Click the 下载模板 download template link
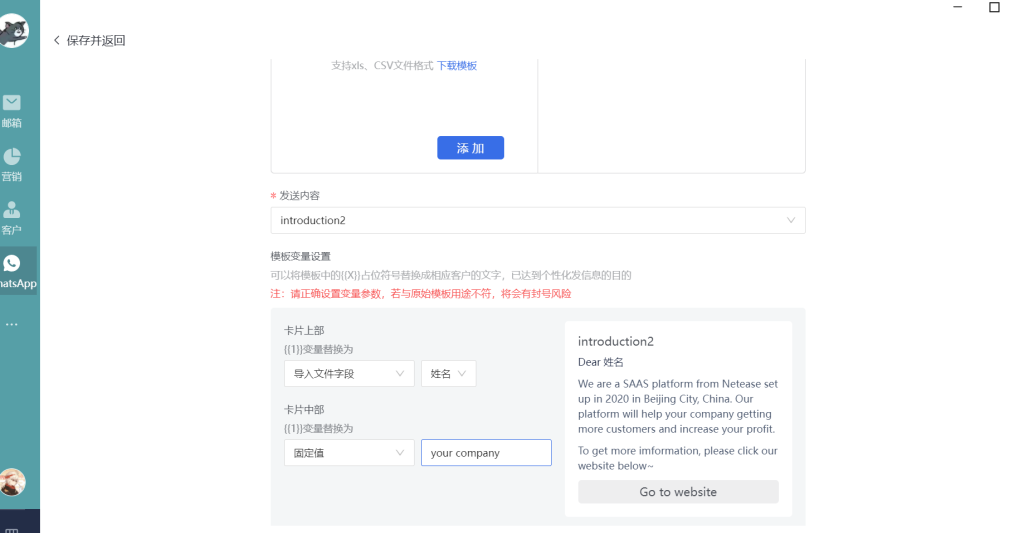The image size is (1024, 533). (x=457, y=66)
